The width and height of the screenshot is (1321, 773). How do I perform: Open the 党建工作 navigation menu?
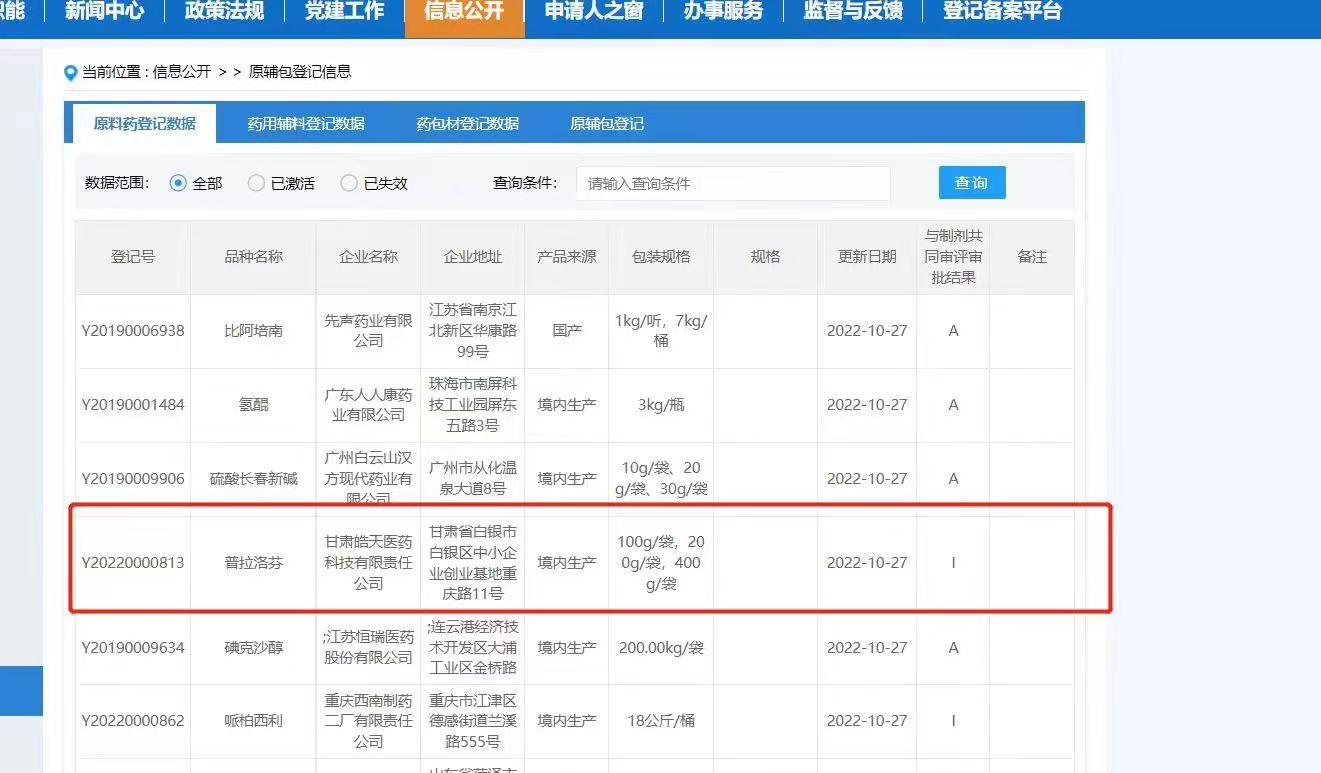(x=344, y=12)
